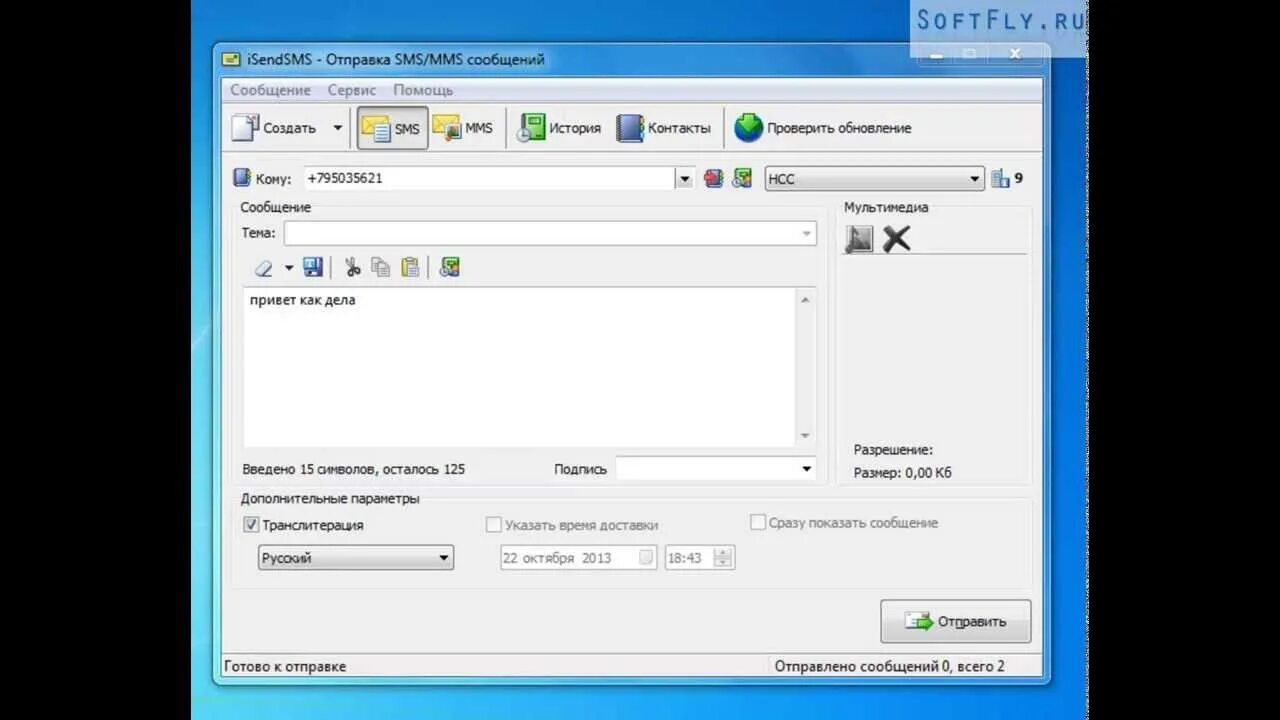Cut text with the scissors icon
The height and width of the screenshot is (720, 1280).
[x=352, y=267]
